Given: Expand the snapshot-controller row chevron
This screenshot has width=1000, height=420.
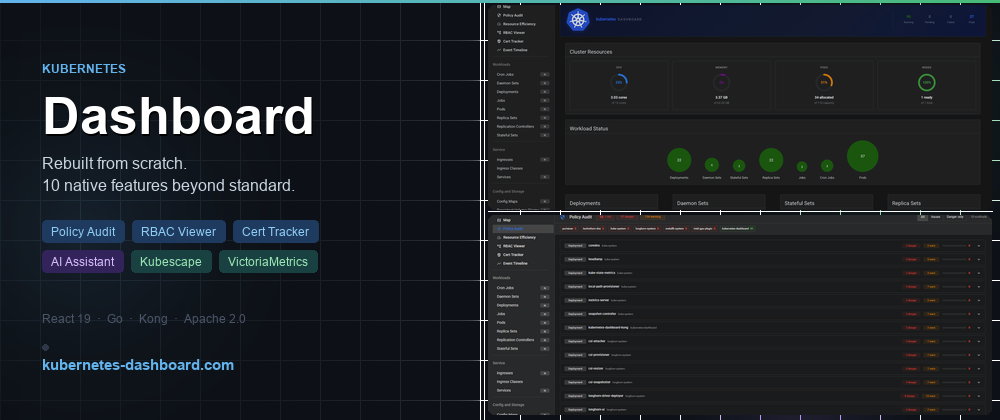Looking at the screenshot, I should 978,314.
